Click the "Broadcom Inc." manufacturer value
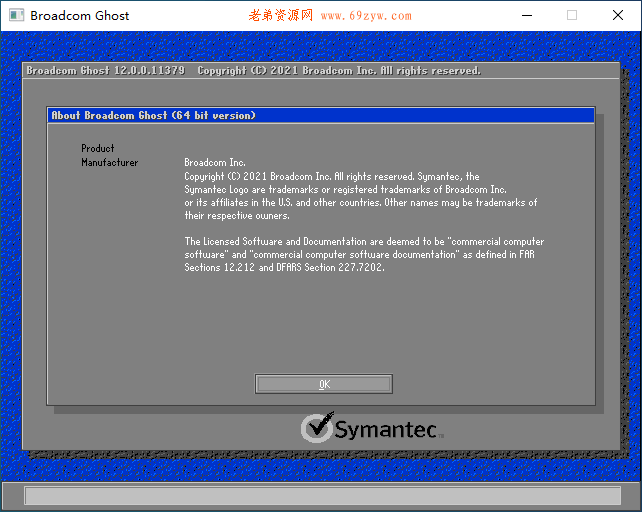 (x=215, y=162)
